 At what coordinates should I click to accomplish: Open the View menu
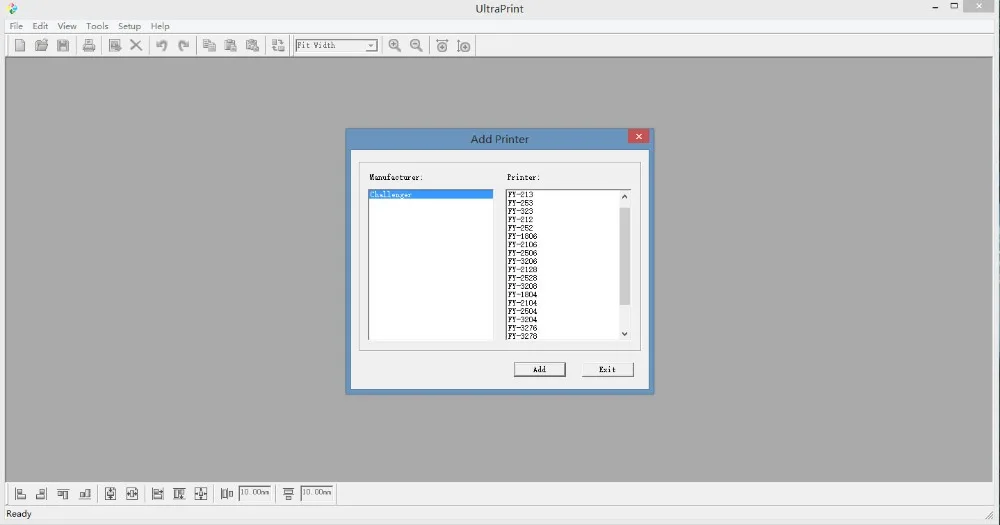[67, 26]
